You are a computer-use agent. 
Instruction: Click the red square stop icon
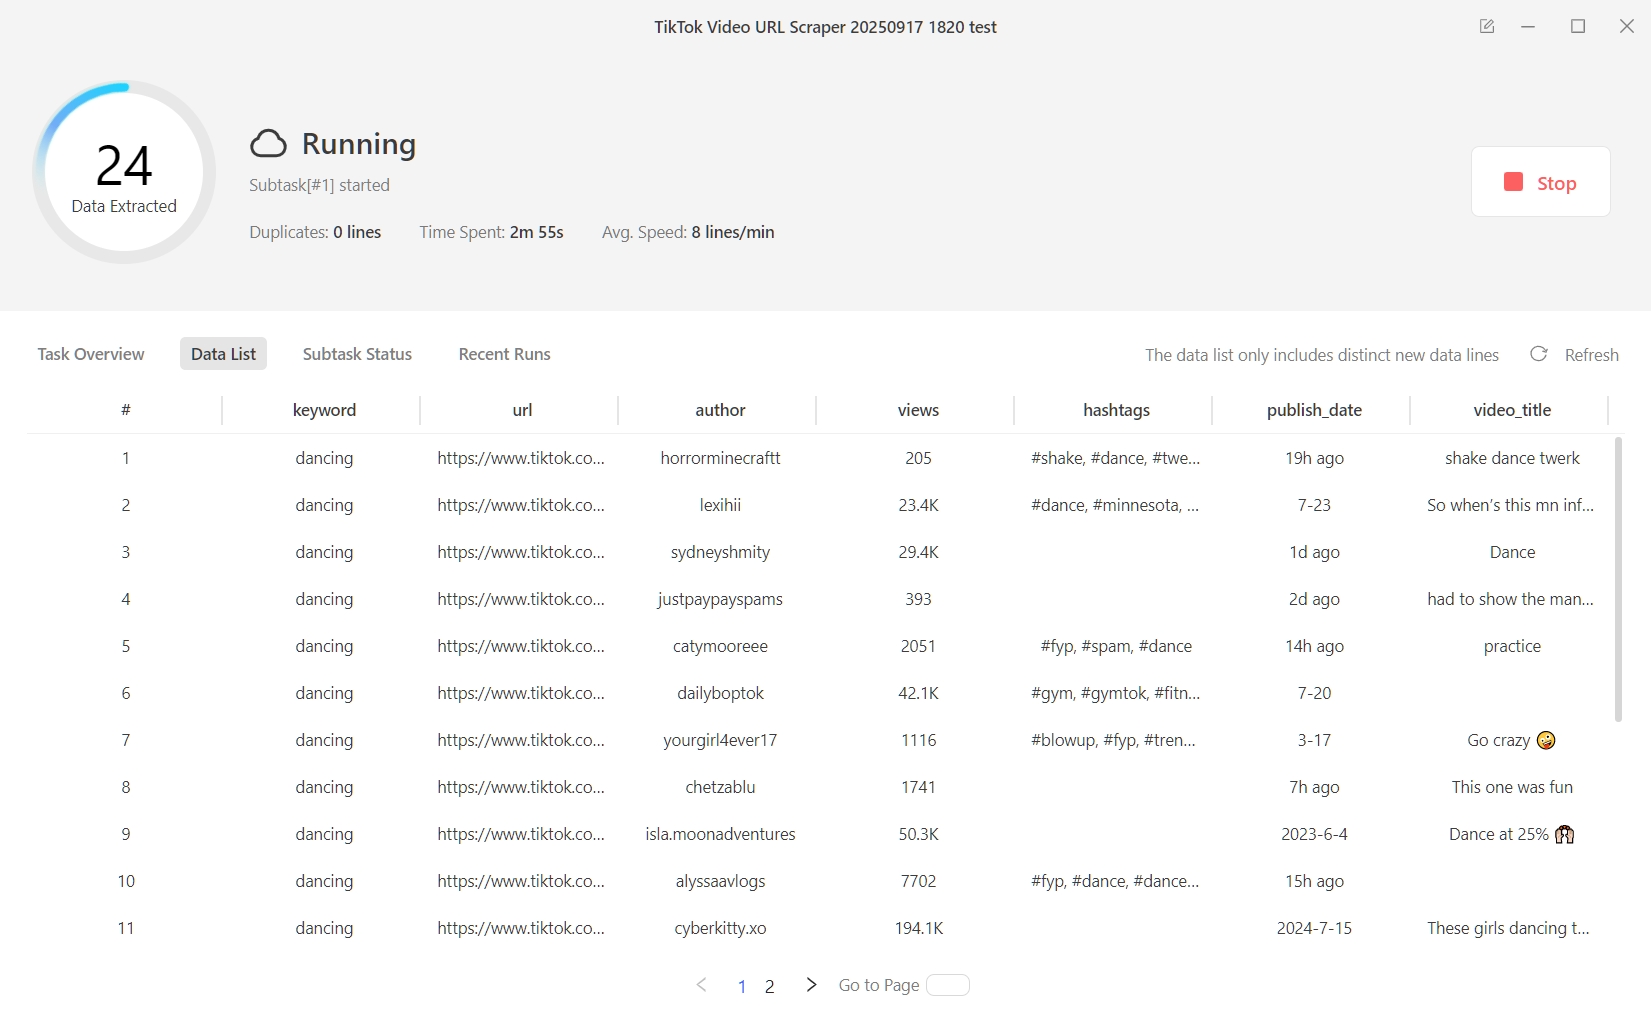pos(1512,182)
